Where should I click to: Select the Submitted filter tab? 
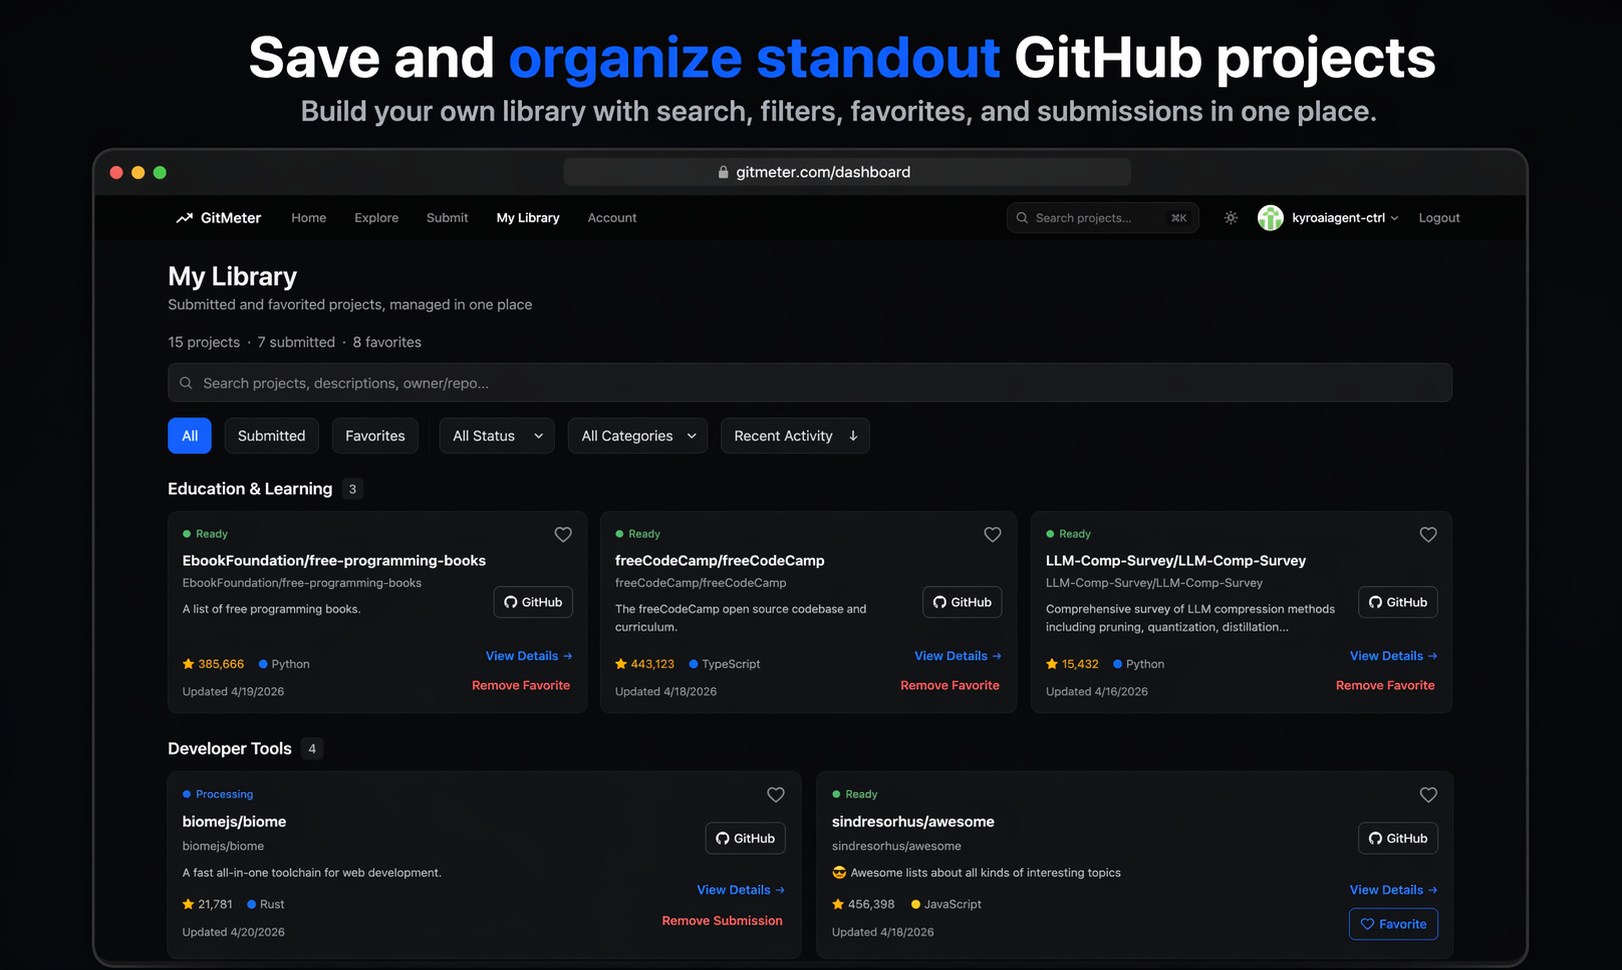tap(272, 436)
